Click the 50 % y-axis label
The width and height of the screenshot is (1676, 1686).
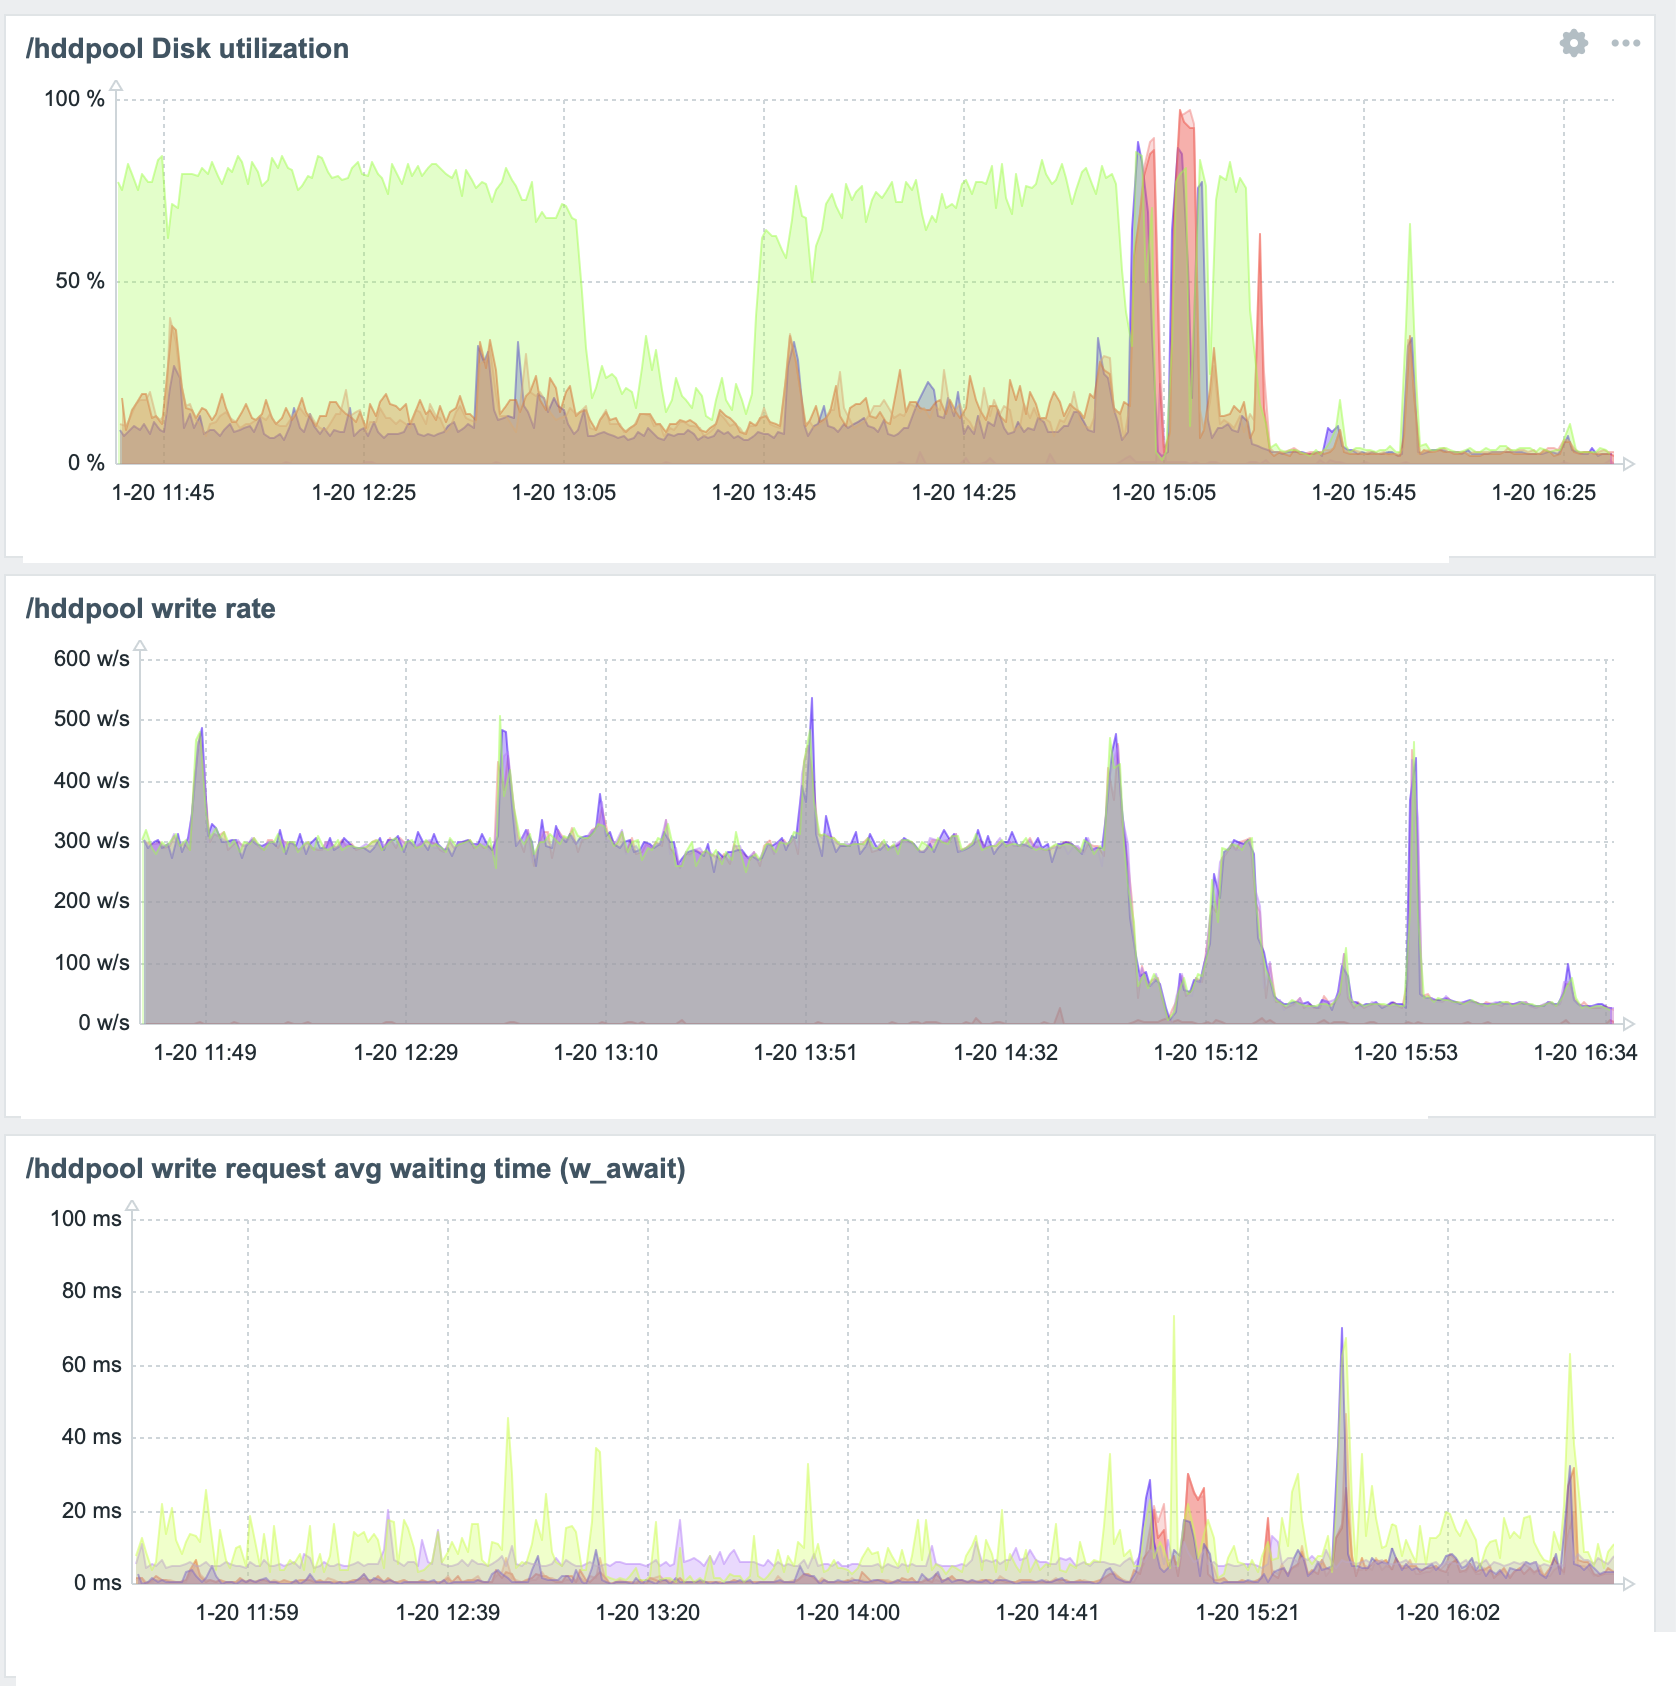click(79, 281)
